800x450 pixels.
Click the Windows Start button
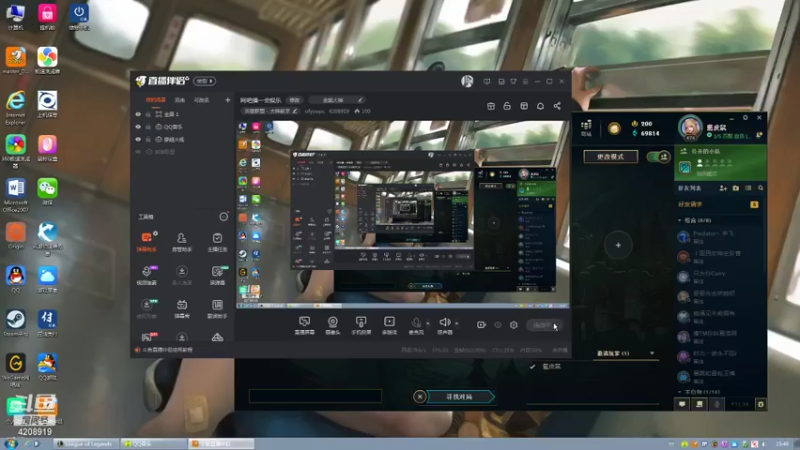point(9,444)
